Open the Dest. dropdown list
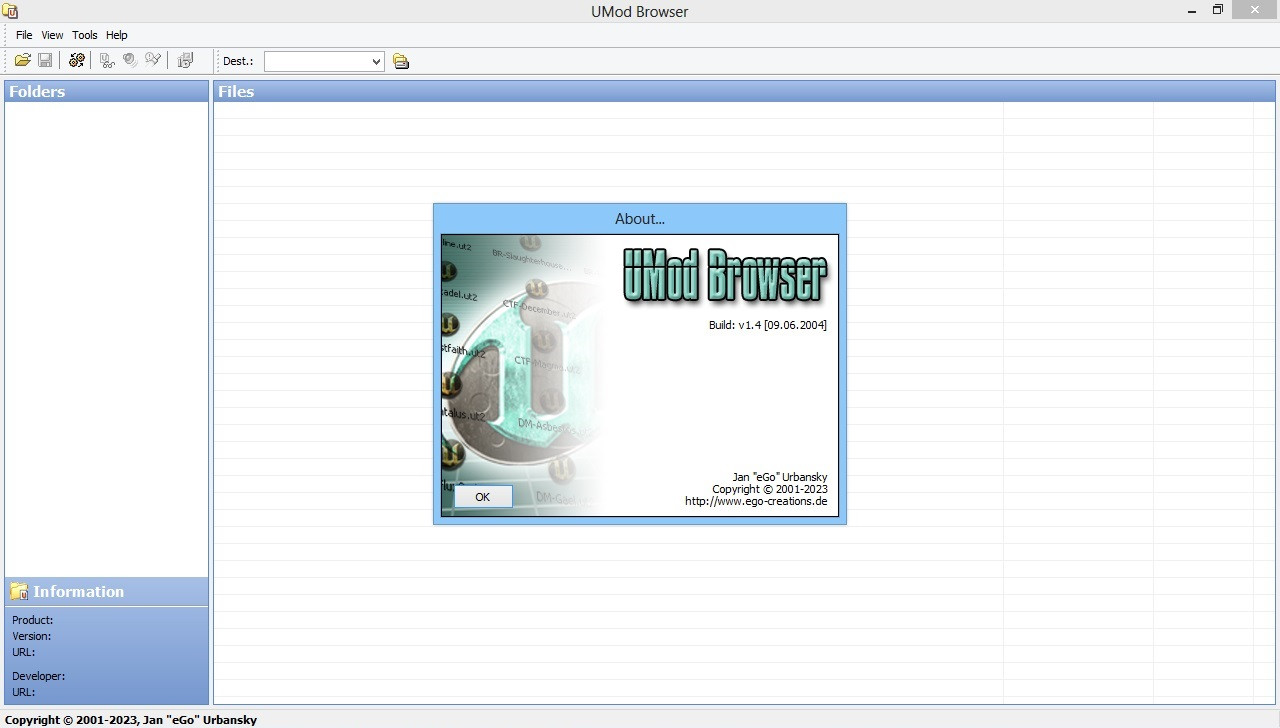 tap(377, 61)
